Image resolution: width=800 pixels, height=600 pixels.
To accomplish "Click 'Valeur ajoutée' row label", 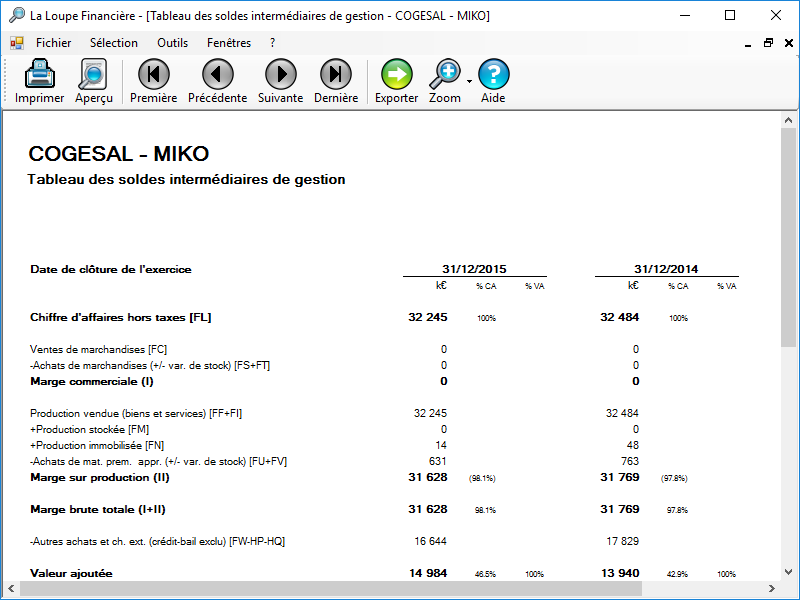I will [x=71, y=573].
